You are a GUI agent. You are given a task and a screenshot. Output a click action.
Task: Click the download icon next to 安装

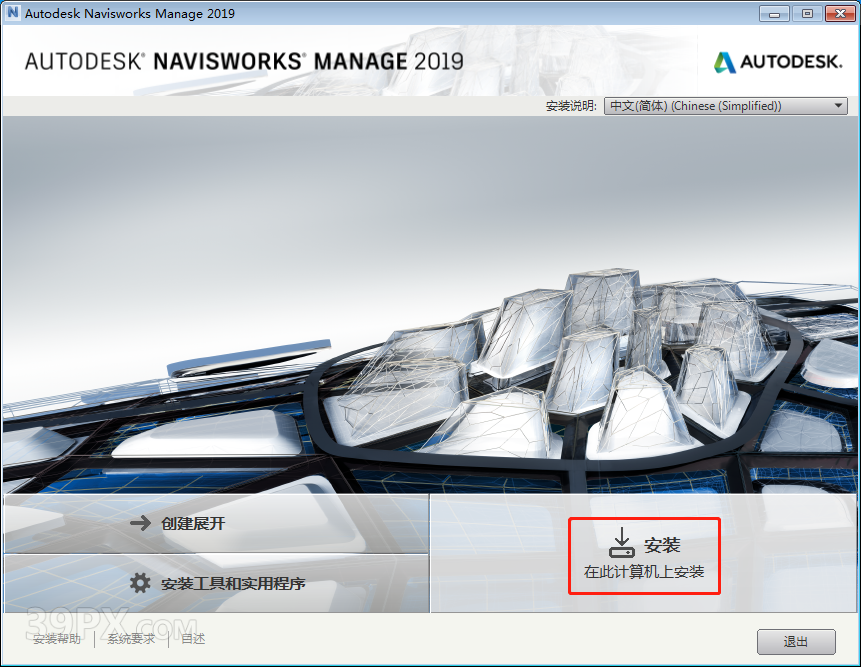[x=622, y=543]
